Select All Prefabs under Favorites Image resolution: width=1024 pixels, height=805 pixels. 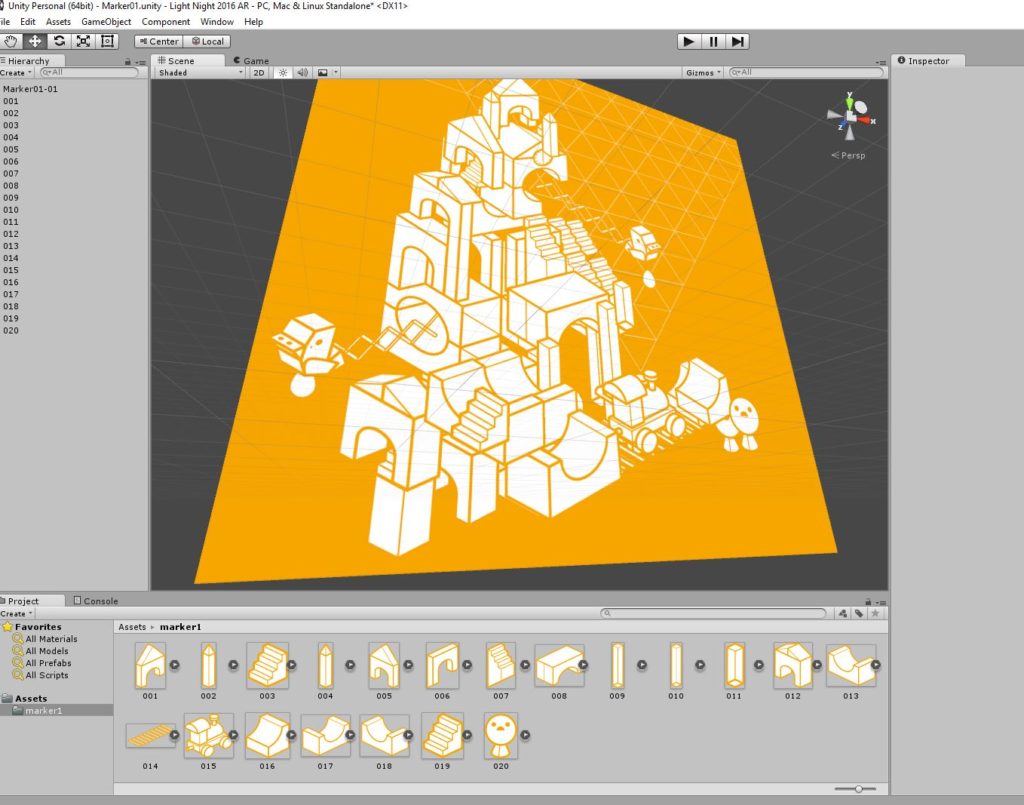tap(48, 663)
